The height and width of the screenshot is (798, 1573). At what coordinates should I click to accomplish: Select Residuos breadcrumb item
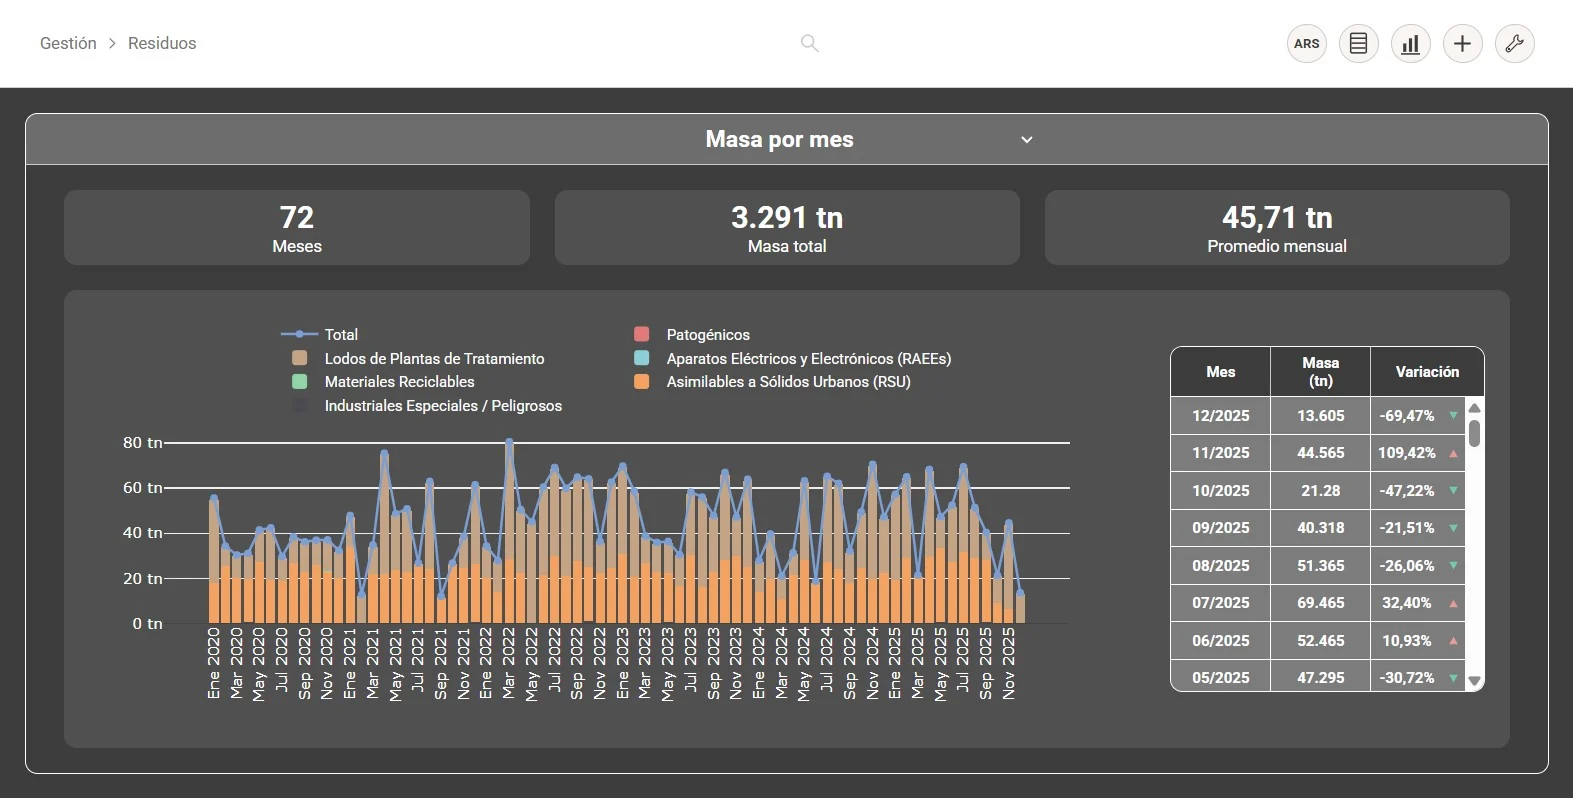[x=162, y=43]
